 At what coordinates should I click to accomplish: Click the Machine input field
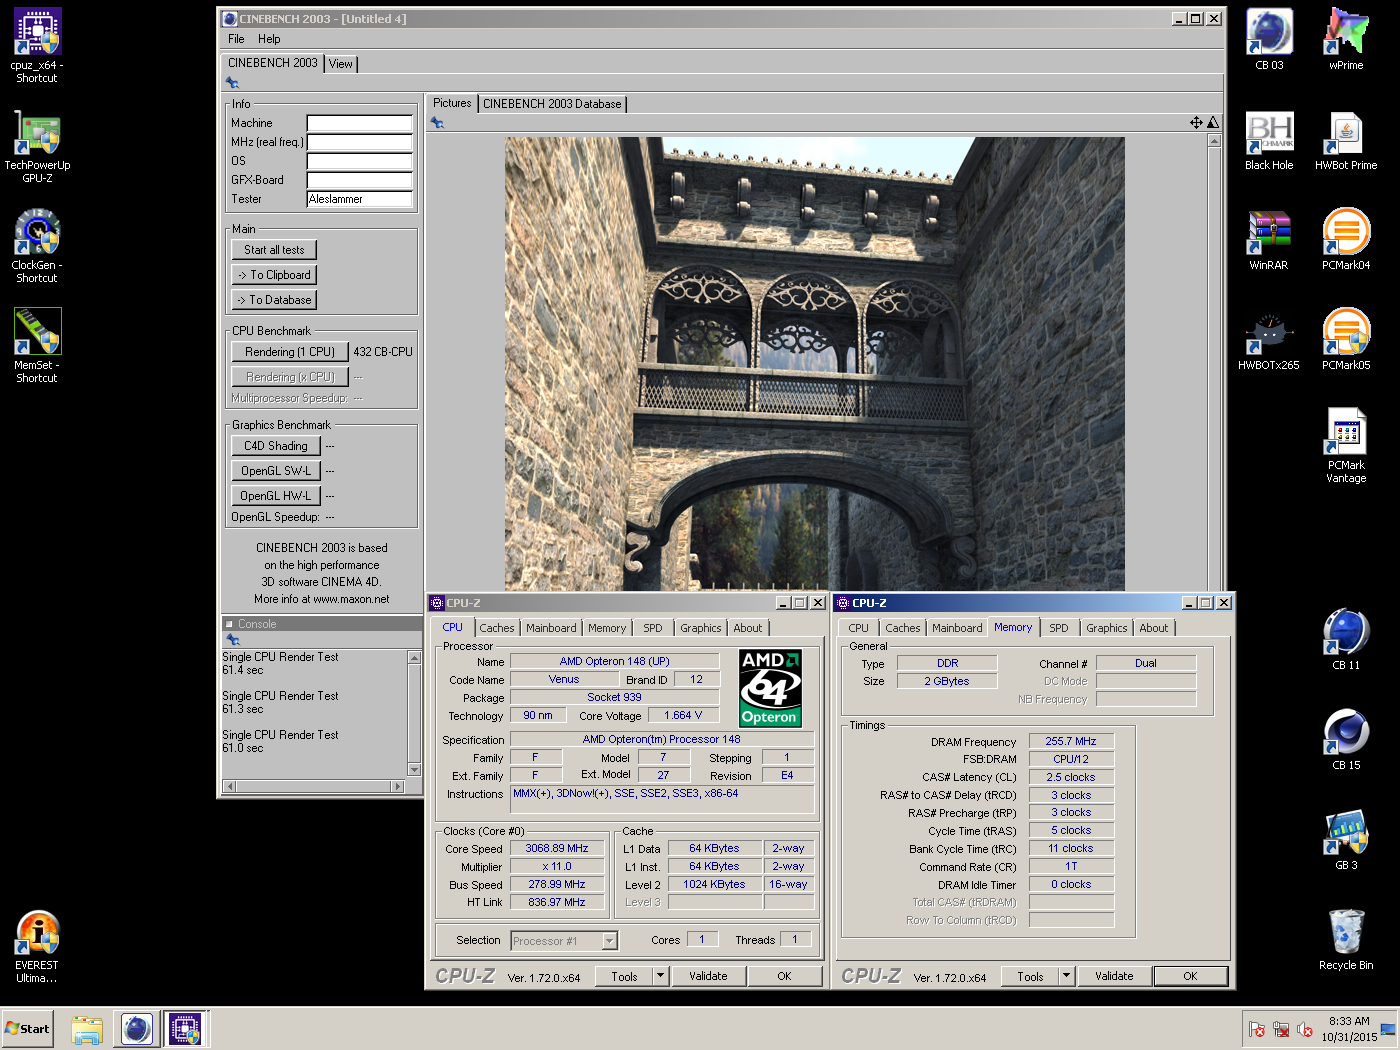360,123
